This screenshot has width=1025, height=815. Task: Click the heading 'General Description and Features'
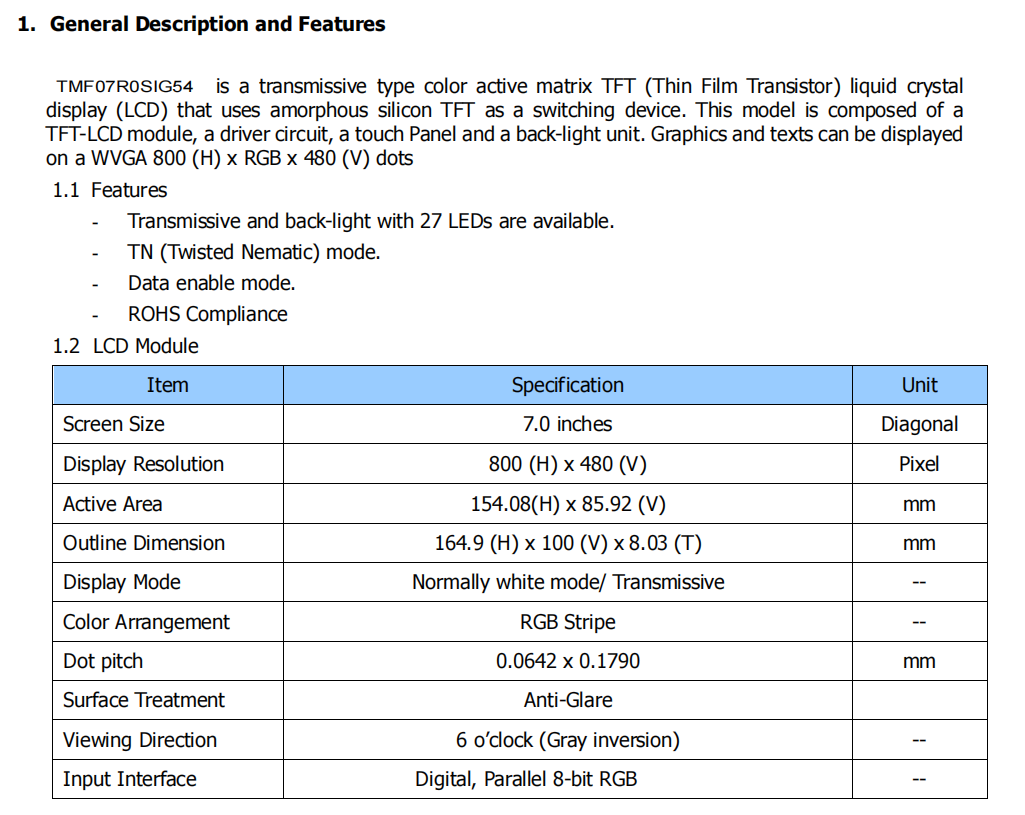(x=217, y=24)
